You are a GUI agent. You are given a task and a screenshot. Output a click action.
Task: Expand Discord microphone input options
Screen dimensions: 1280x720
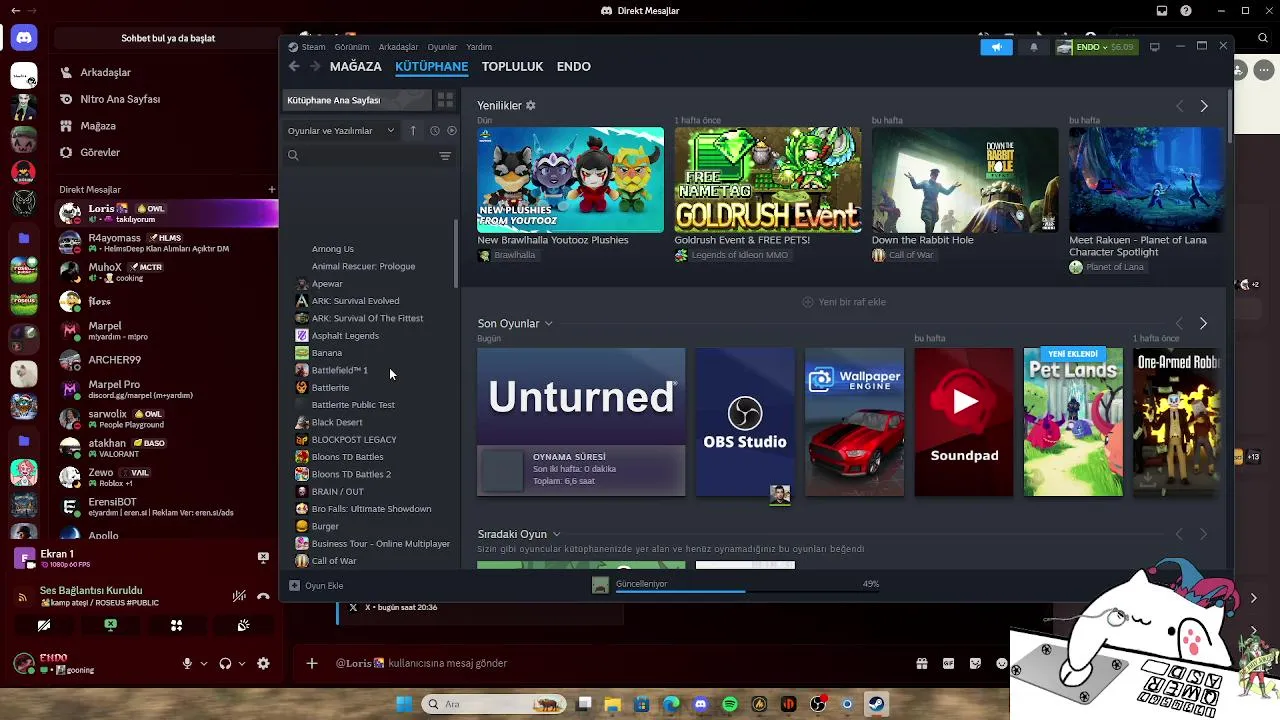click(204, 663)
